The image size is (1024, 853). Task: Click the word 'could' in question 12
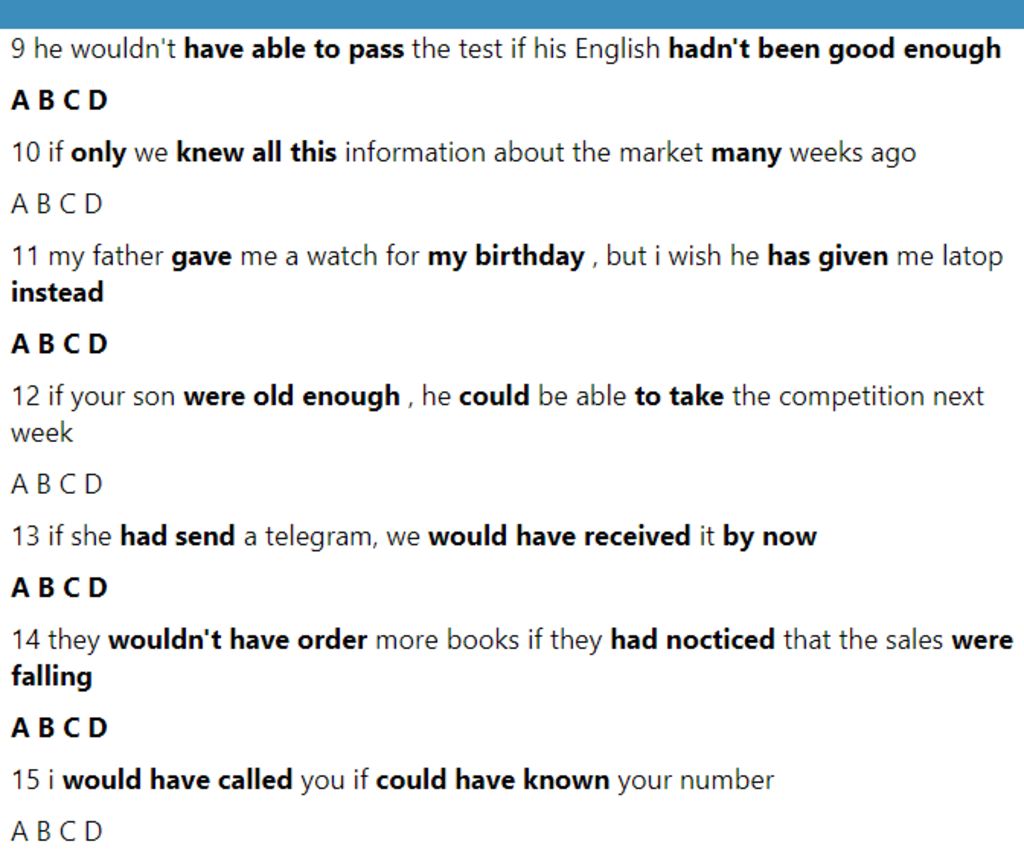494,396
